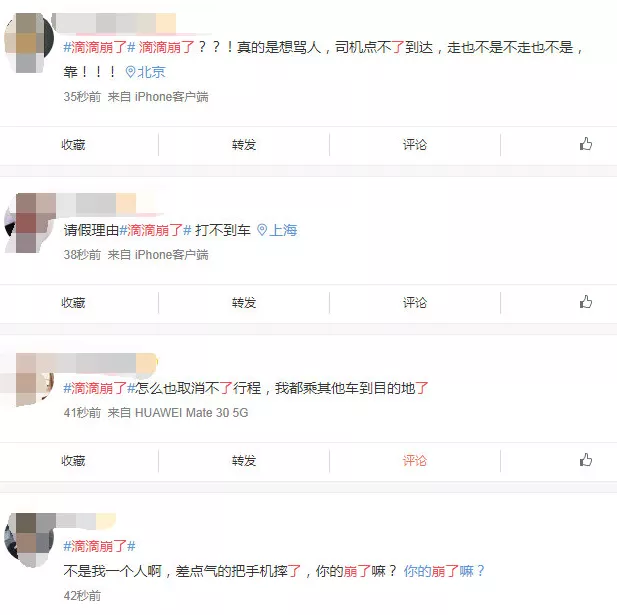Click the 35秒前 timestamp on first post
Viewport: 617px width, 615px height.
82,97
